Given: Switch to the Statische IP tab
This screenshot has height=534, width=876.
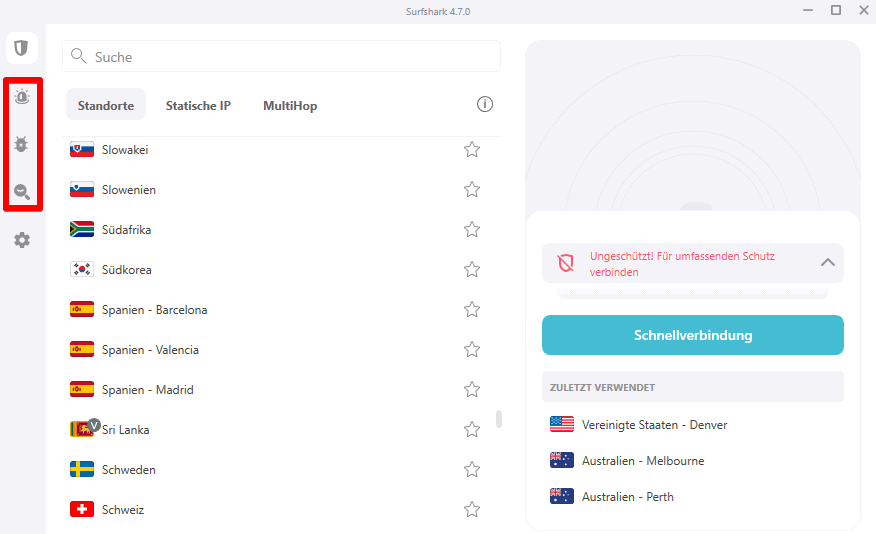Looking at the screenshot, I should coord(198,105).
